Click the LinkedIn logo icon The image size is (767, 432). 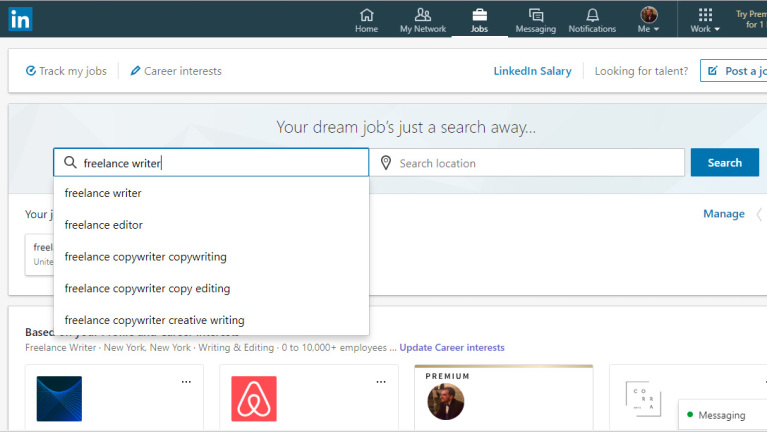(x=21, y=19)
